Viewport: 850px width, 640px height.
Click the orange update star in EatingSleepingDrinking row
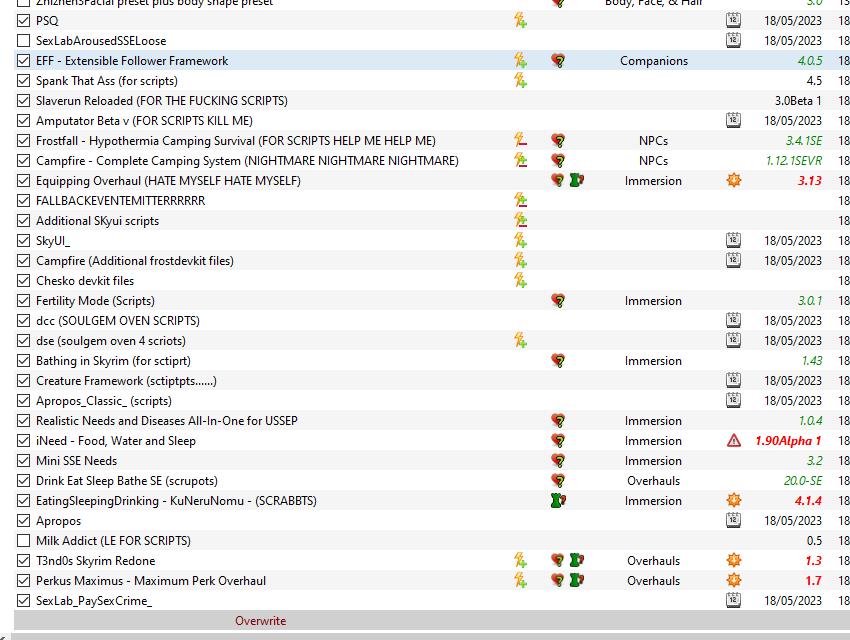[733, 501]
